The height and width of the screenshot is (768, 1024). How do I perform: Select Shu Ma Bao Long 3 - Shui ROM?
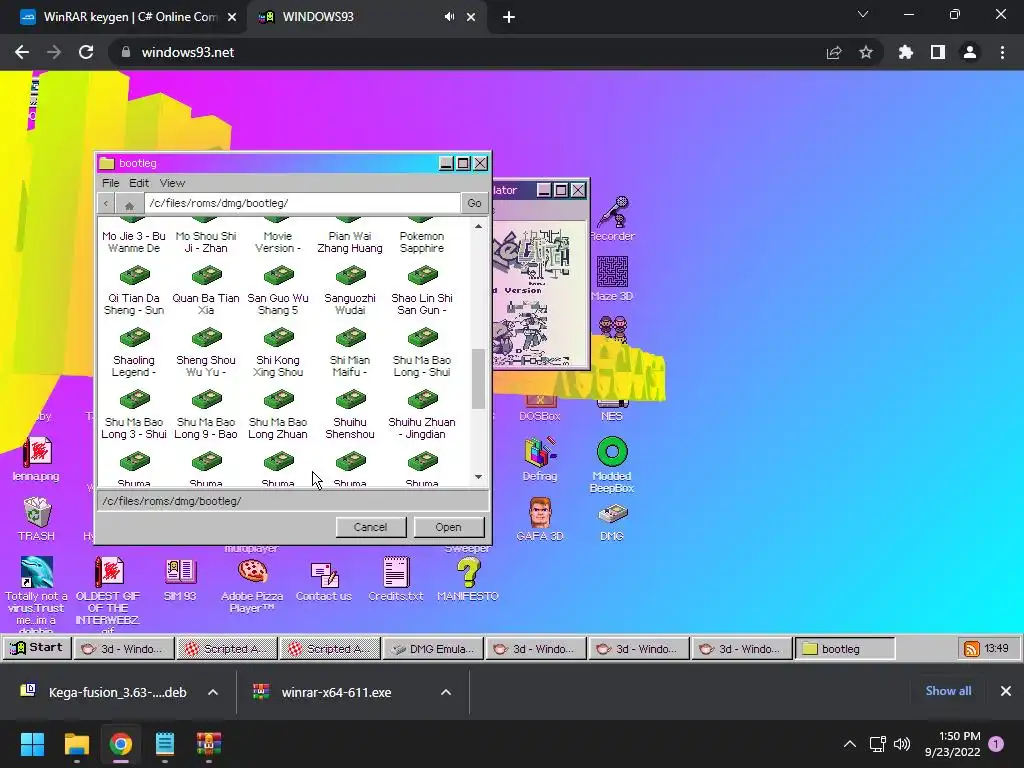point(134,414)
